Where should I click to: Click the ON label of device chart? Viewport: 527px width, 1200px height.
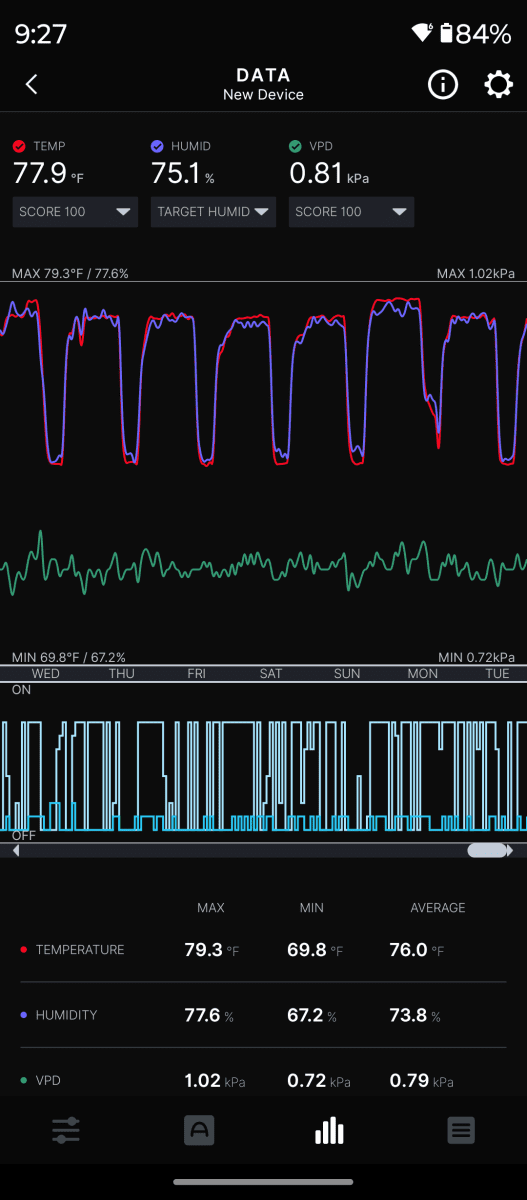coord(21,690)
